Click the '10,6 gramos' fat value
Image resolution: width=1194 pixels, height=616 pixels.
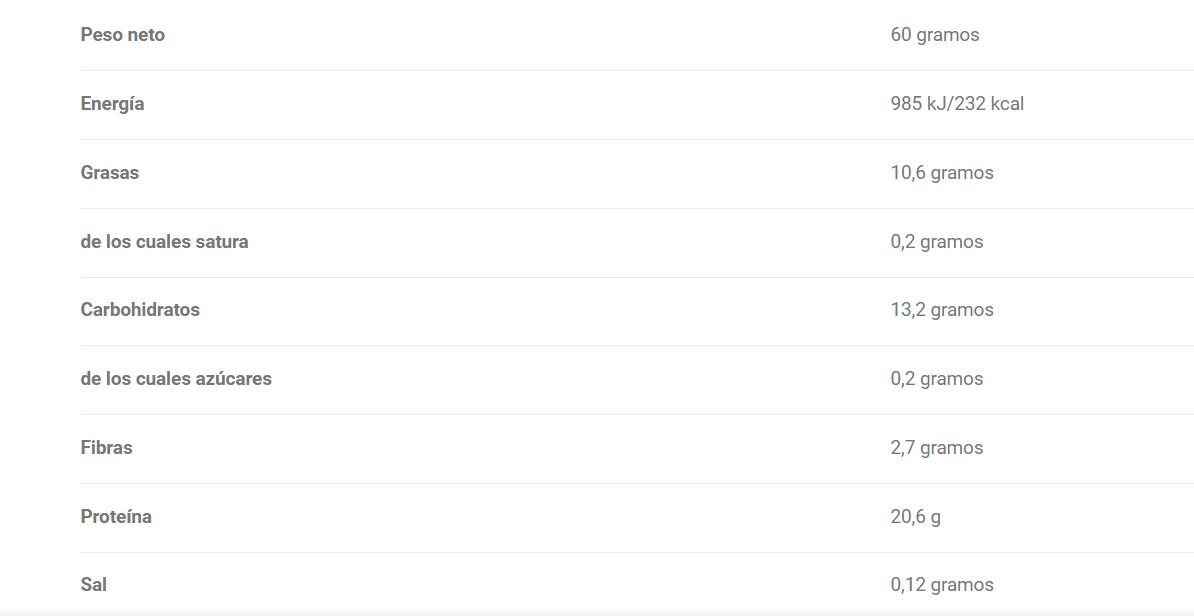tap(942, 173)
